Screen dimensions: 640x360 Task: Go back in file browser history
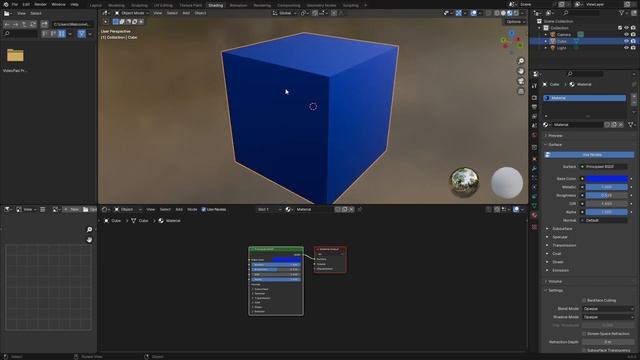coord(7,24)
